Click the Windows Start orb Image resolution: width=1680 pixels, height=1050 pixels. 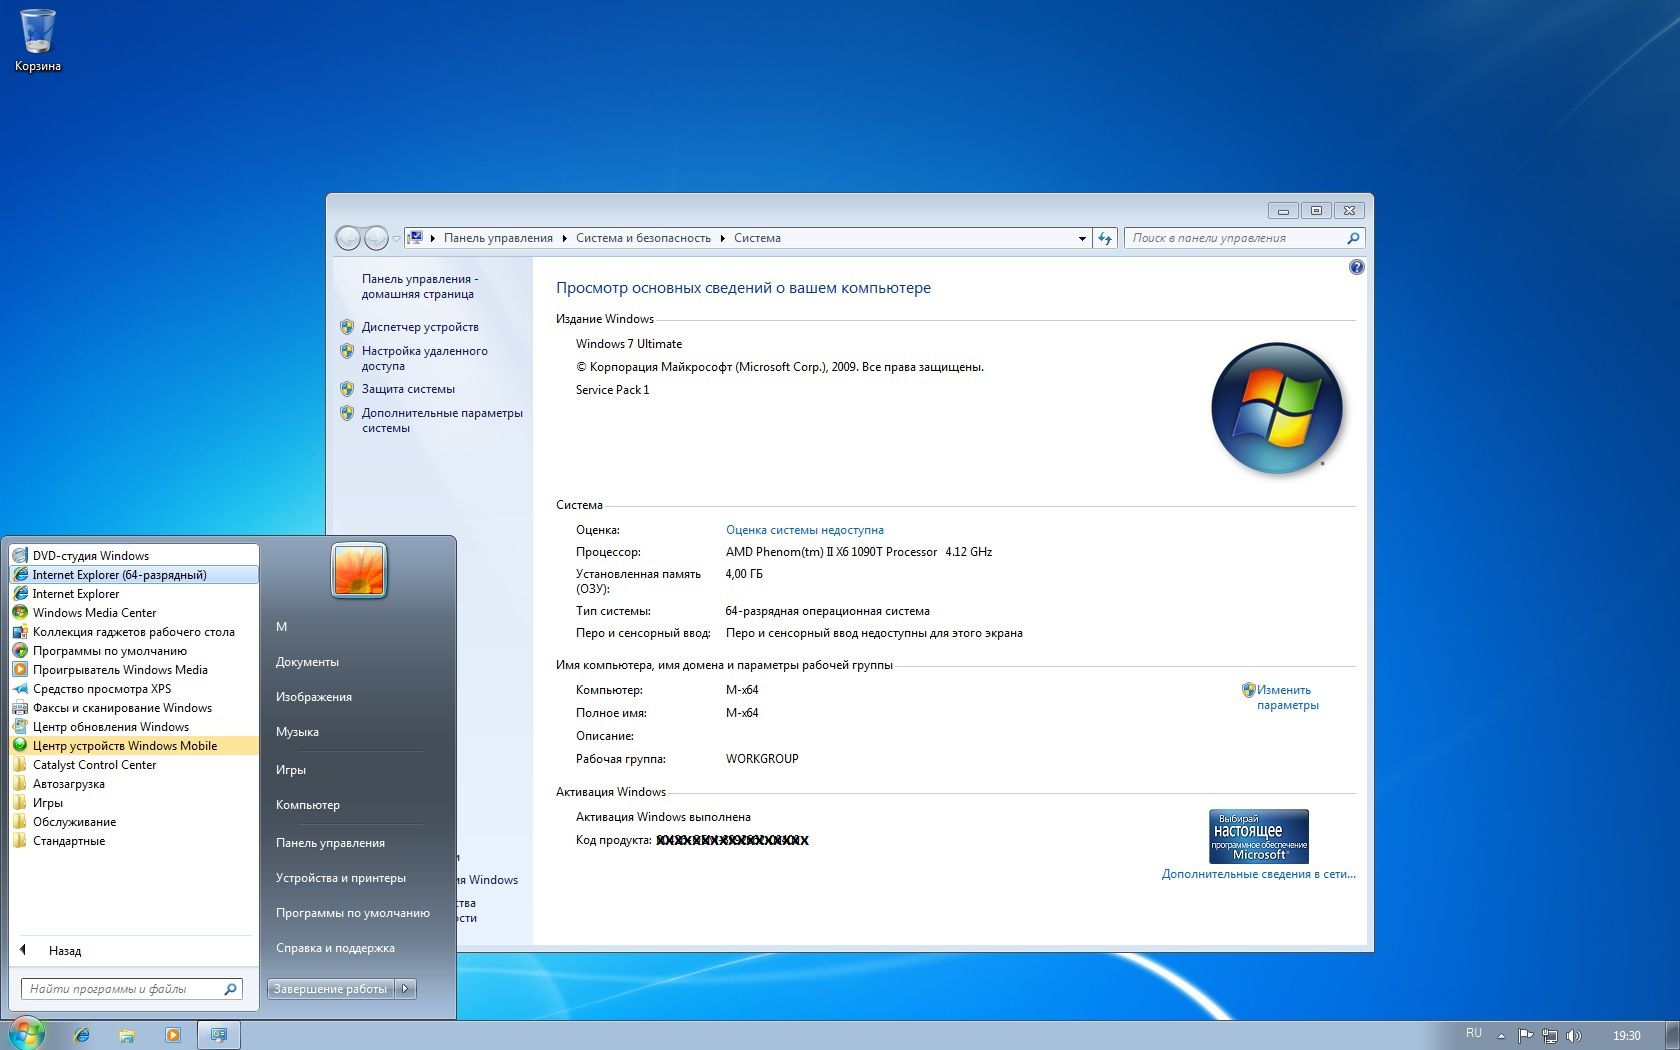tap(27, 1035)
